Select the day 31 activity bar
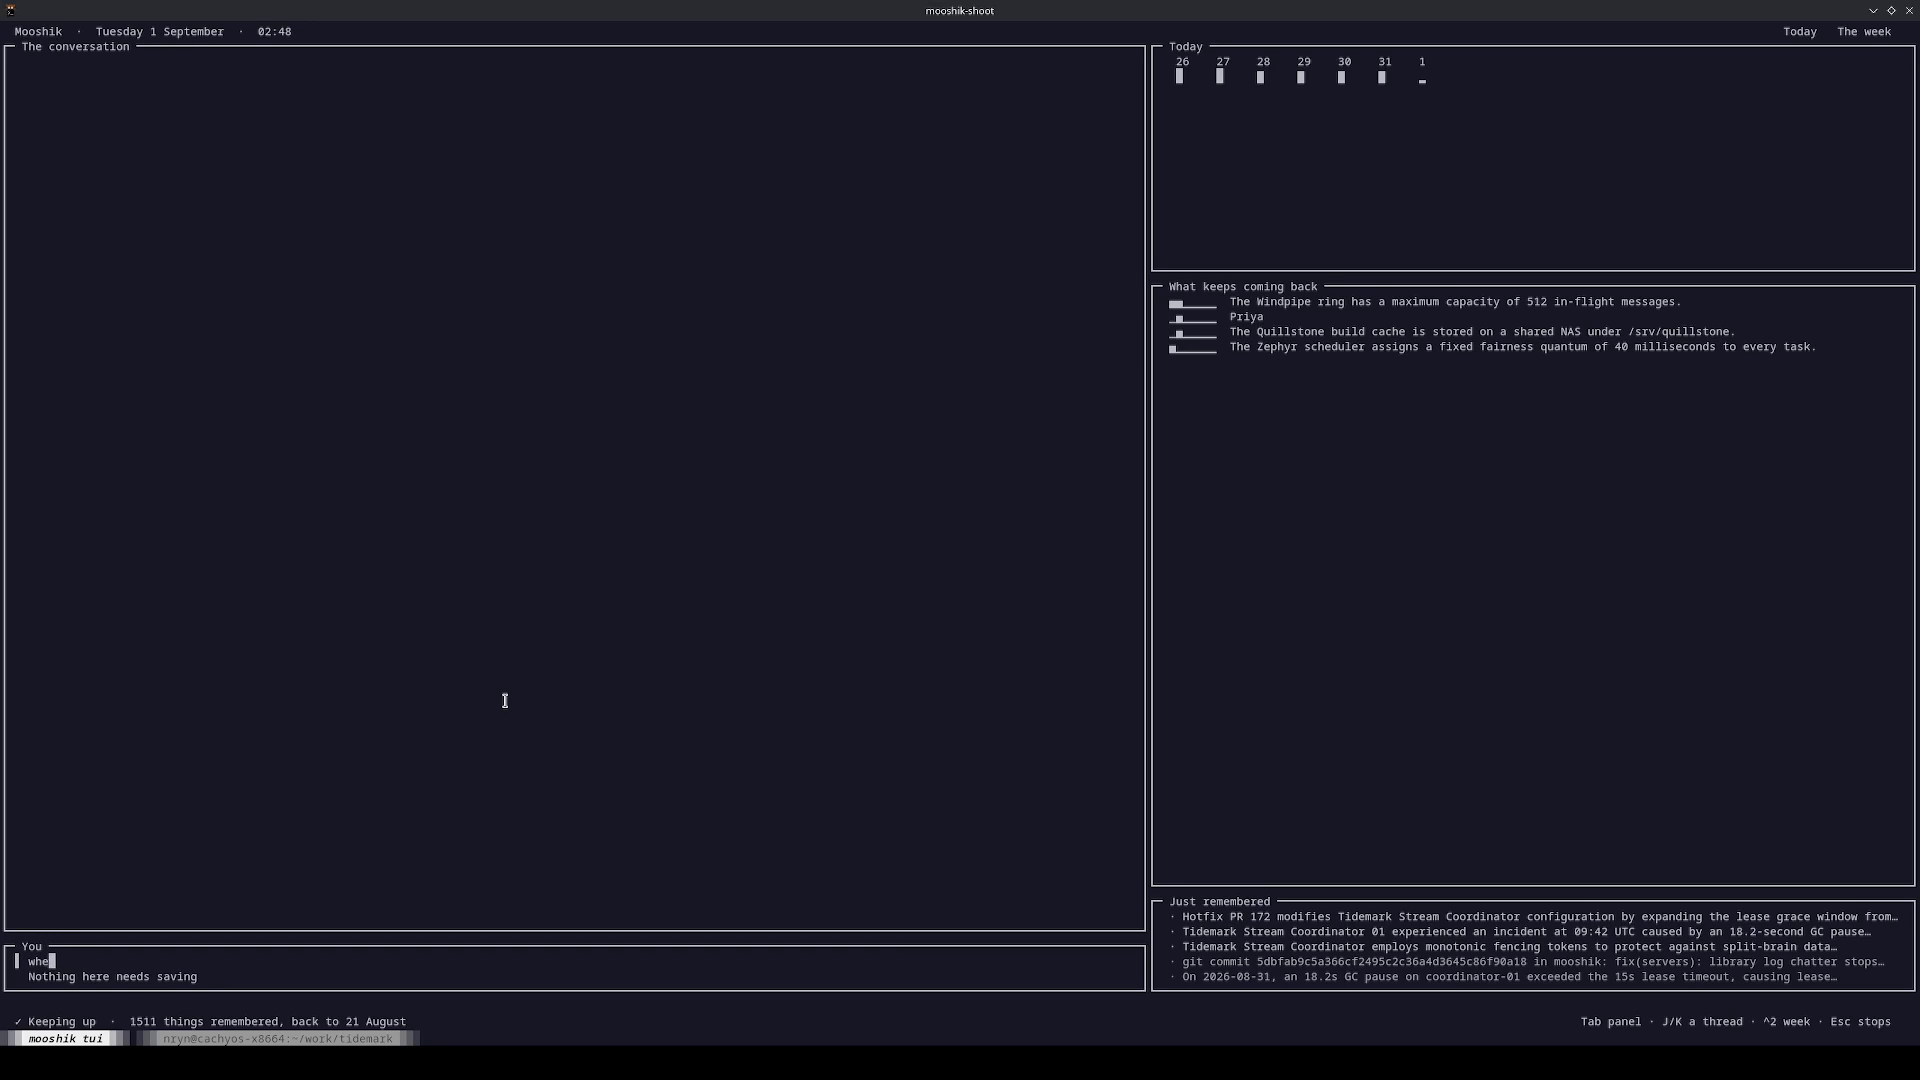The image size is (1920, 1080). click(1382, 78)
